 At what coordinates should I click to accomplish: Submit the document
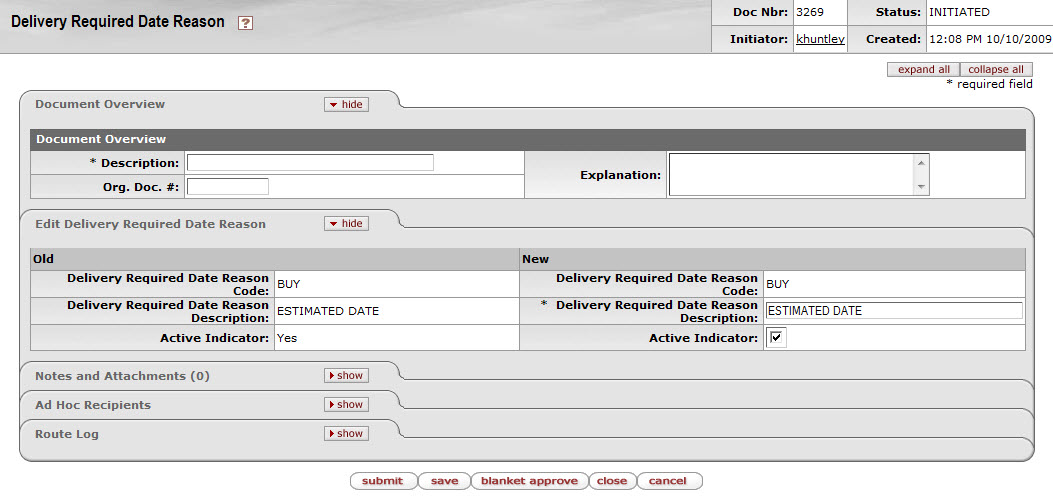(x=382, y=481)
